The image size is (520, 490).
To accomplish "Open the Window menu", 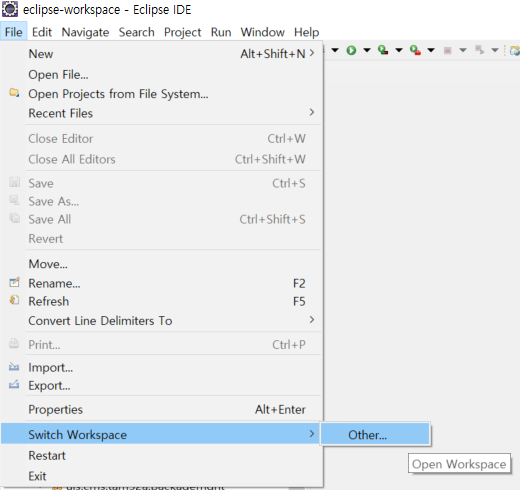I will point(262,32).
